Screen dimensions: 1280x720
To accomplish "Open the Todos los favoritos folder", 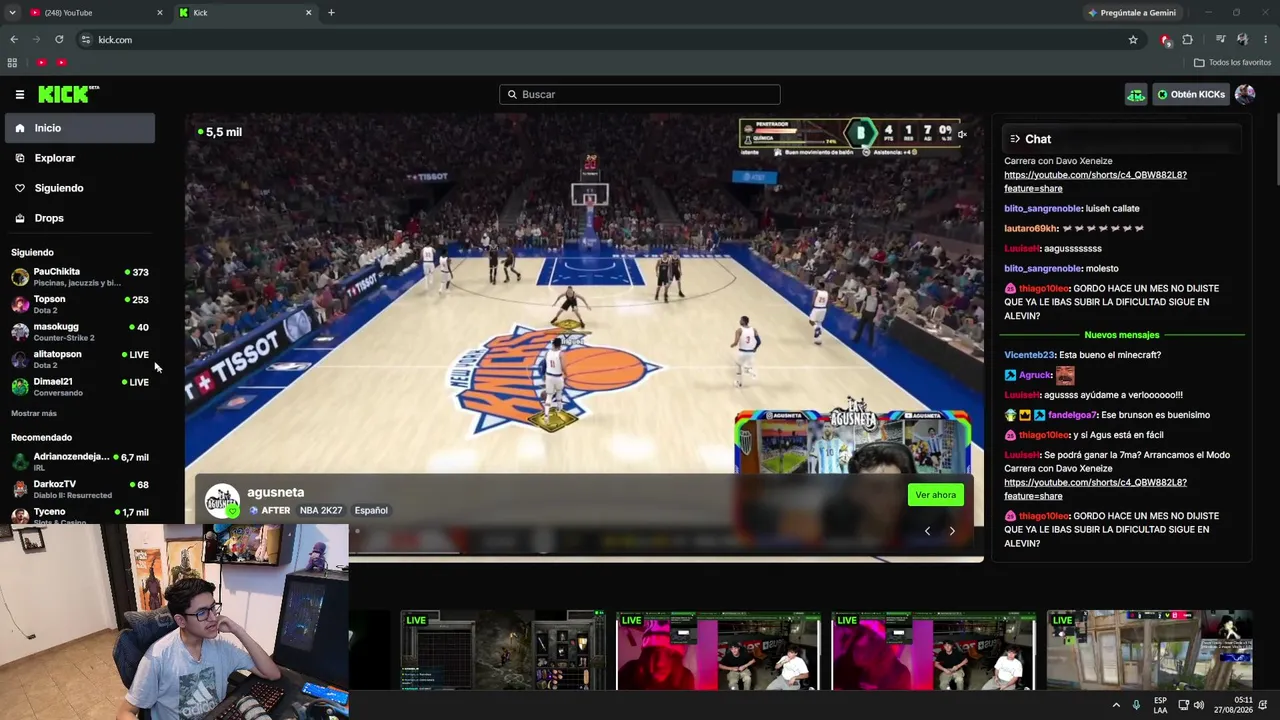I will (1232, 63).
